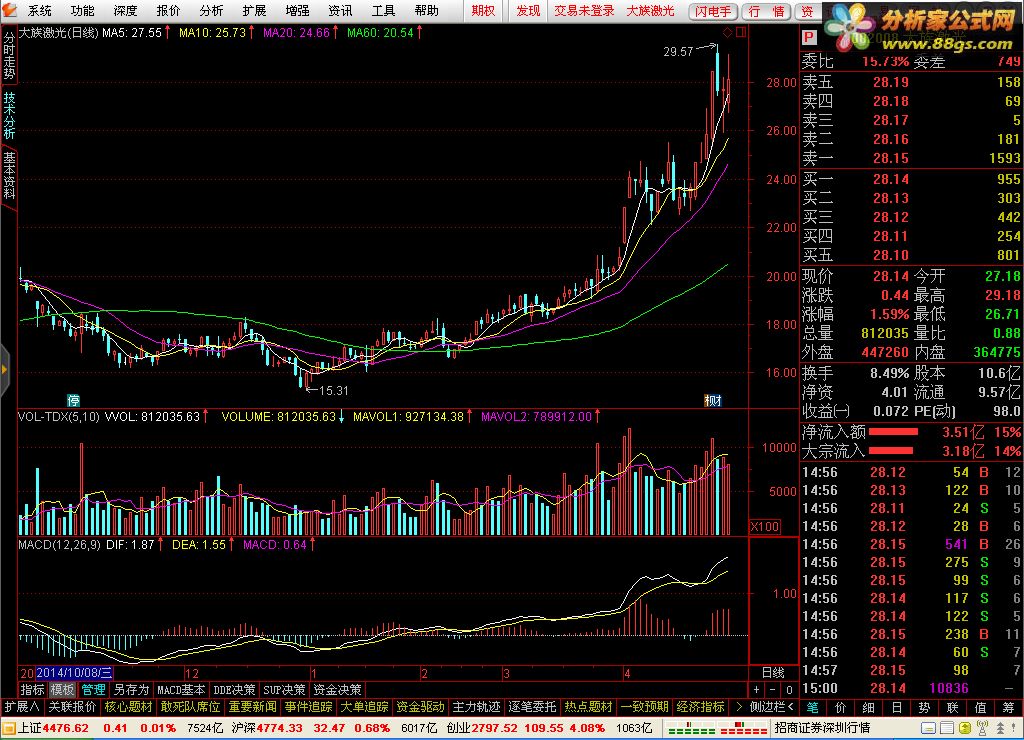Select the 价 tab in side panel
Image resolution: width=1024 pixels, height=740 pixels.
pyautogui.click(x=841, y=707)
